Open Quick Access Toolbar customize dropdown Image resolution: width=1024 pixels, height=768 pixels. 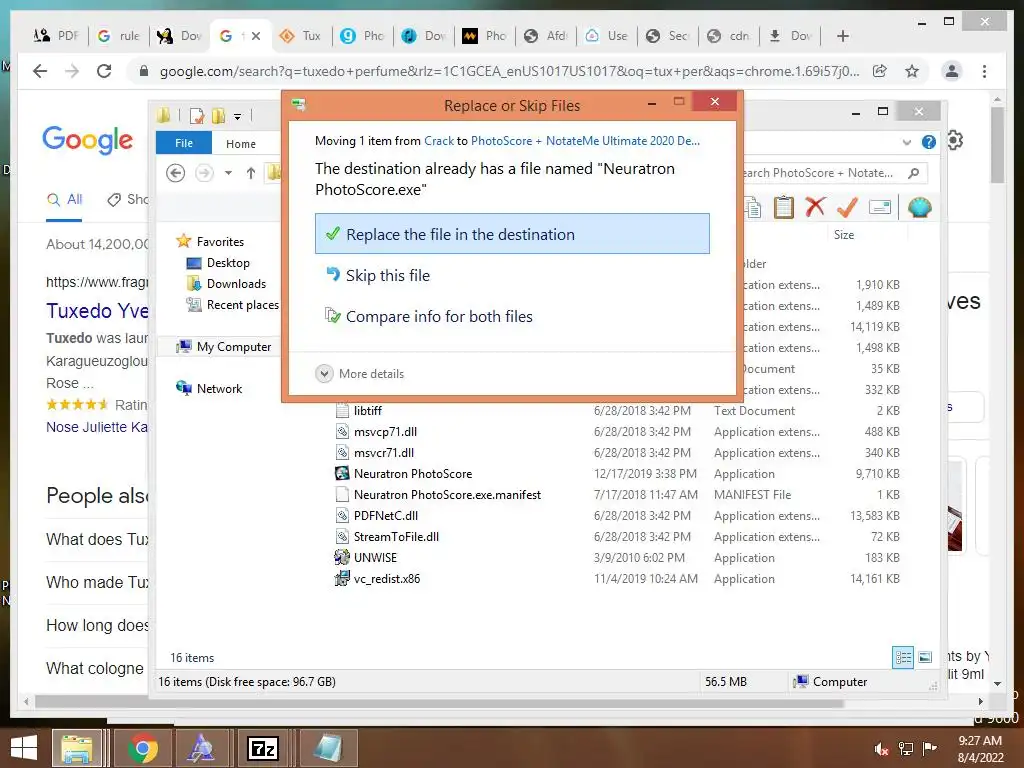click(x=238, y=117)
